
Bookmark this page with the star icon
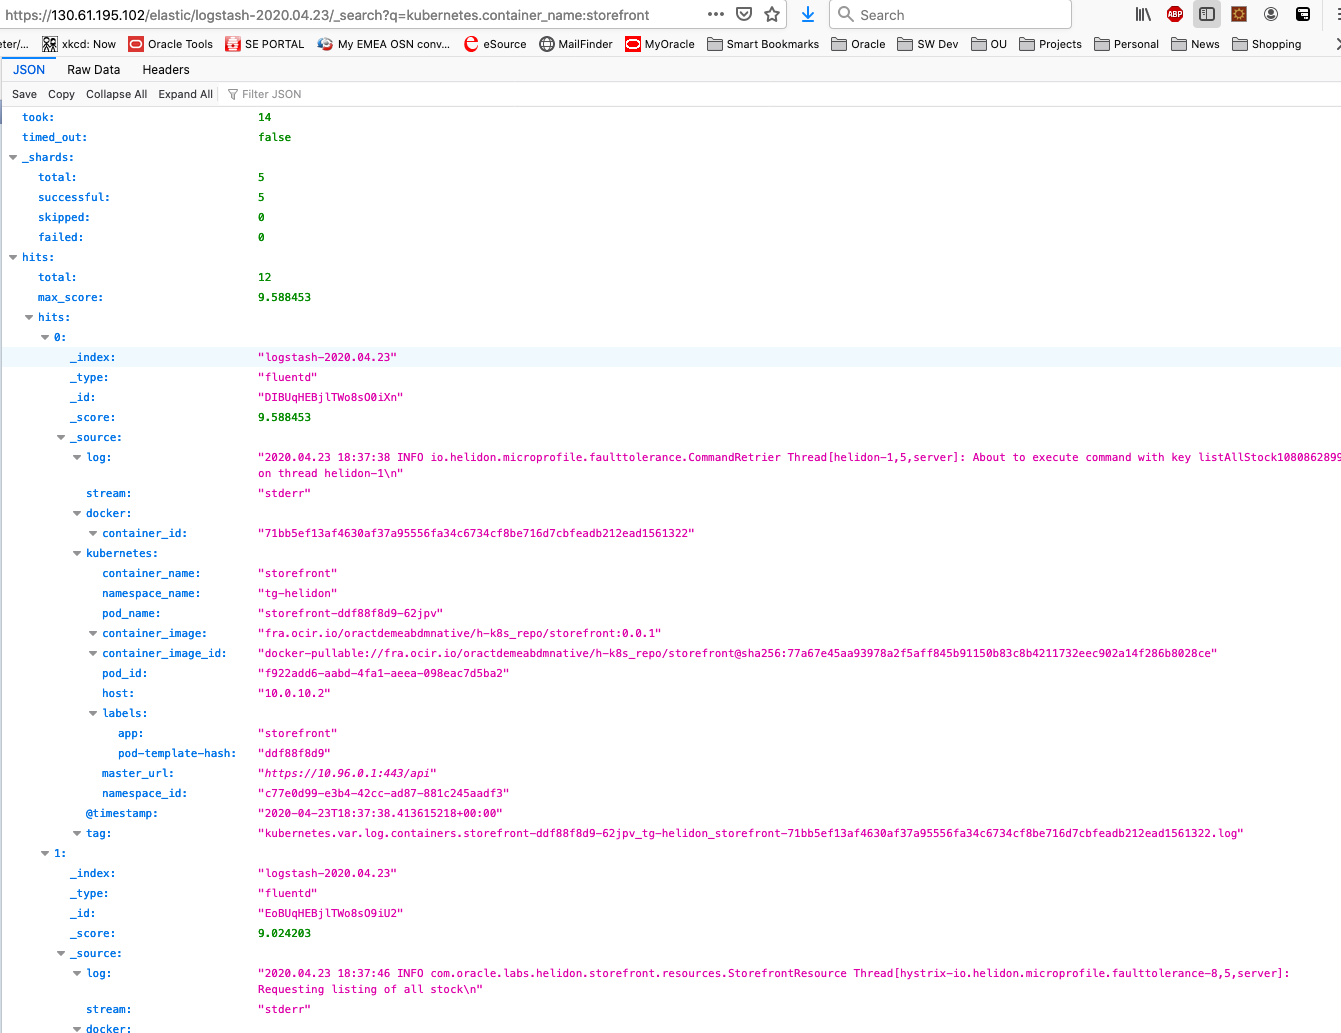tap(772, 14)
